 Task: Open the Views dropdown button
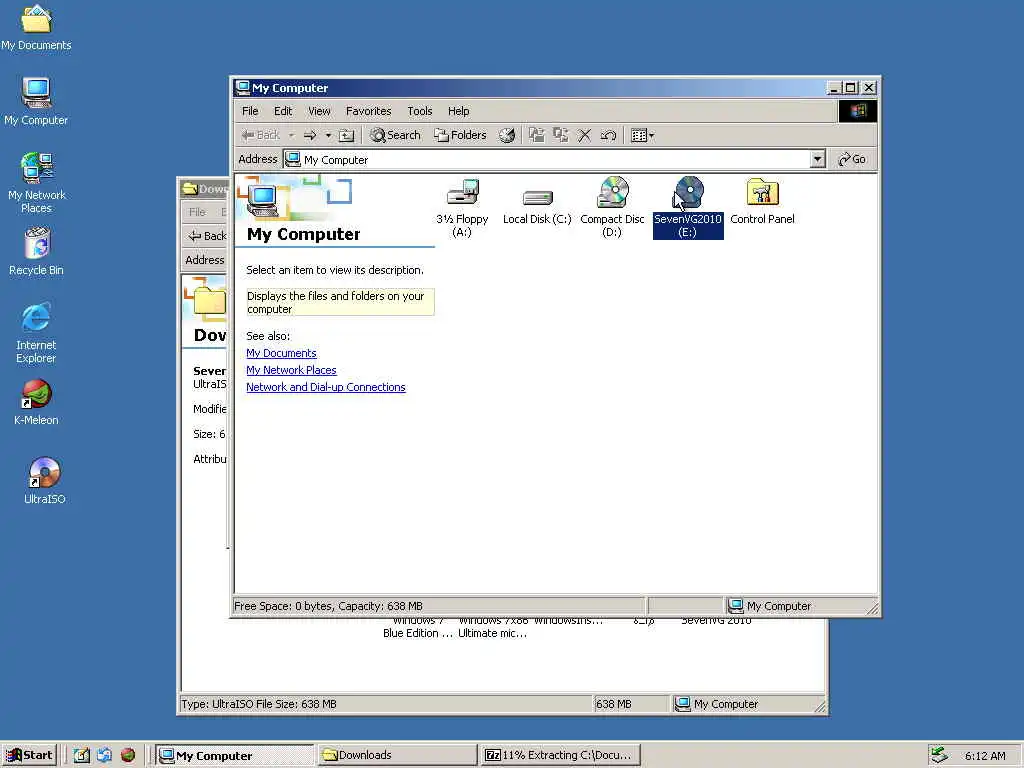[643, 135]
